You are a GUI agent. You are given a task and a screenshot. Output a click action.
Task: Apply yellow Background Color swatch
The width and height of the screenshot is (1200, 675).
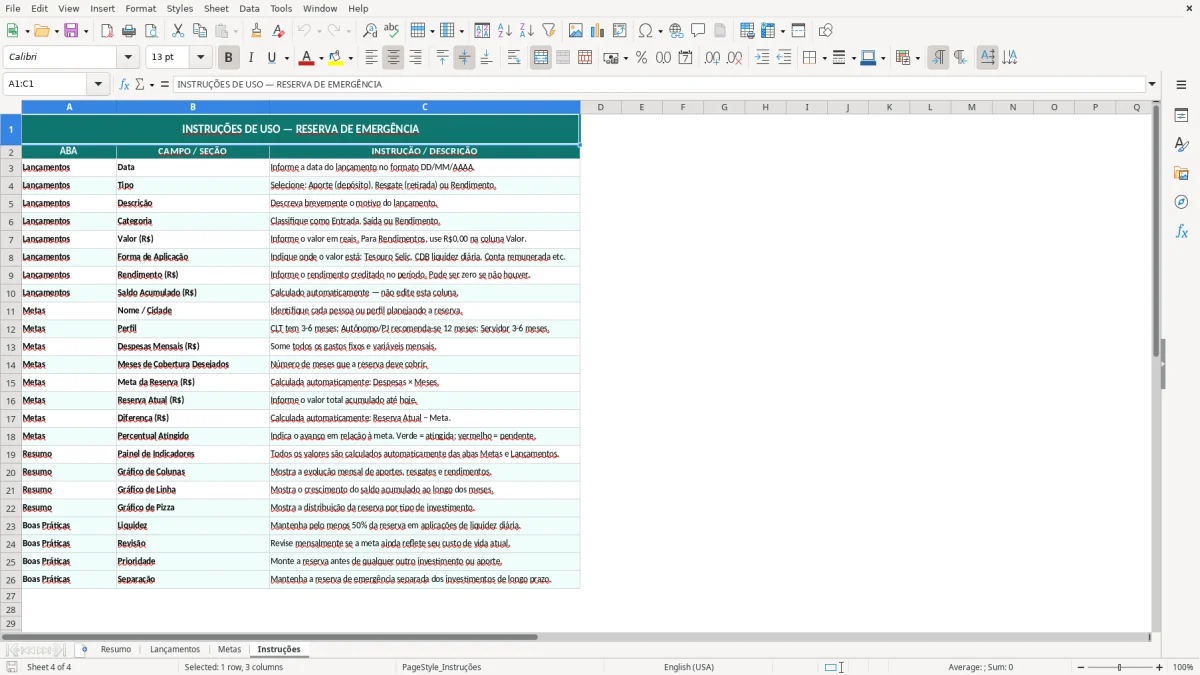coord(336,58)
